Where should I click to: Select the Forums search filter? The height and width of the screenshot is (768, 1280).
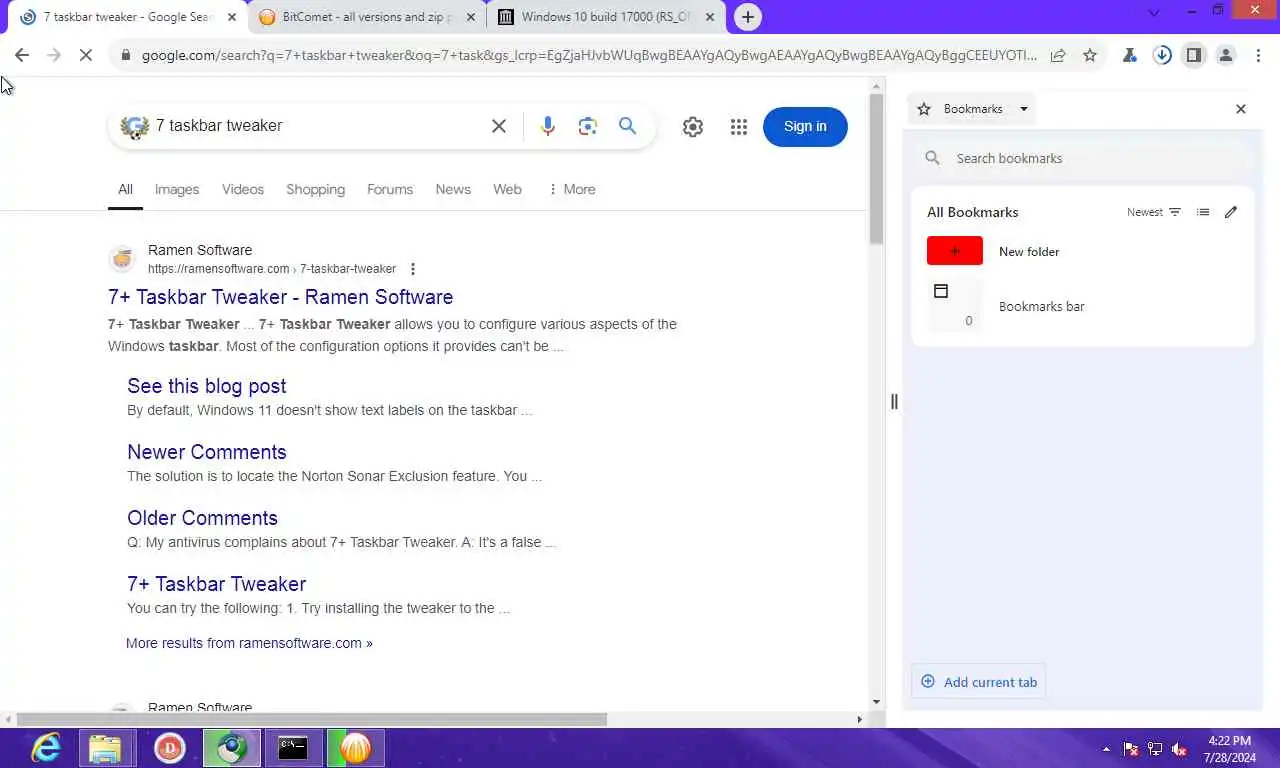point(390,189)
